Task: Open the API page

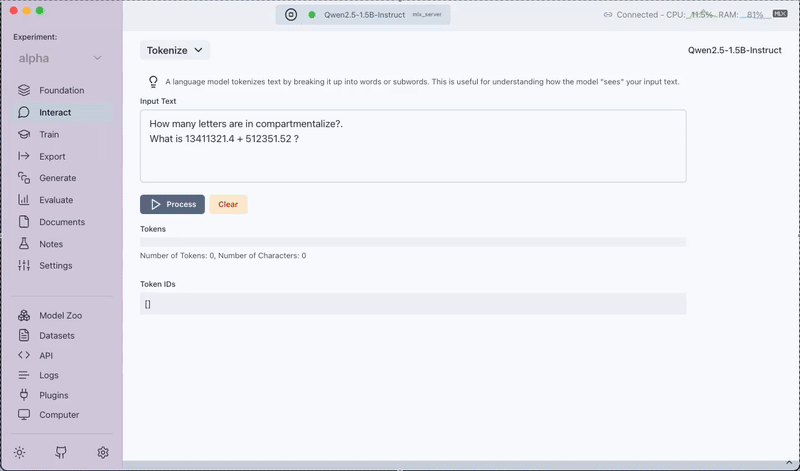Action: 46,355
